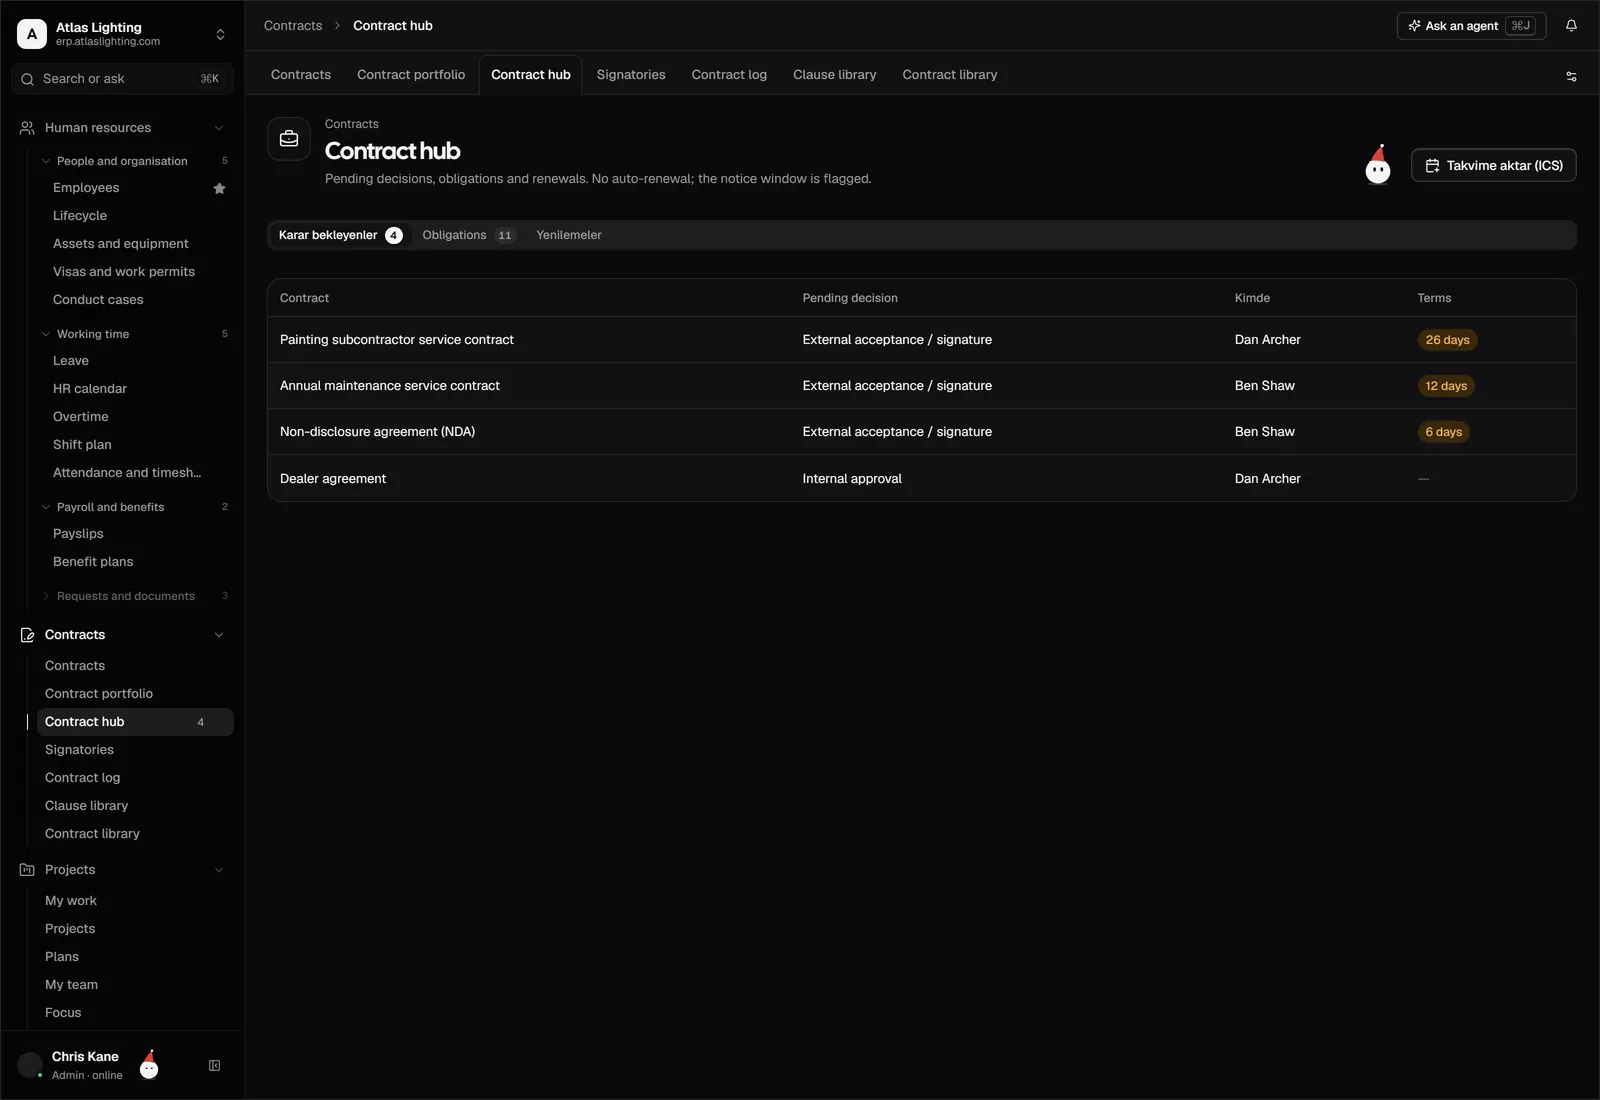Click the Atlas Lighting logo avatar
Image resolution: width=1600 pixels, height=1100 pixels.
pyautogui.click(x=32, y=34)
